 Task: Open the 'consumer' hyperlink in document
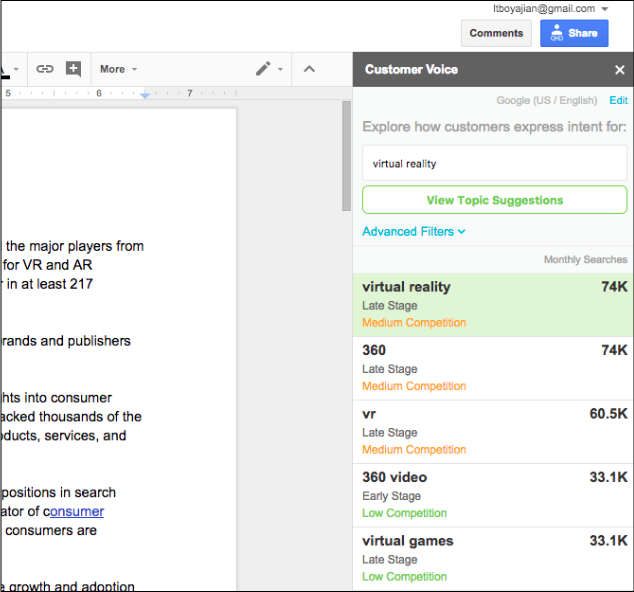coord(77,512)
